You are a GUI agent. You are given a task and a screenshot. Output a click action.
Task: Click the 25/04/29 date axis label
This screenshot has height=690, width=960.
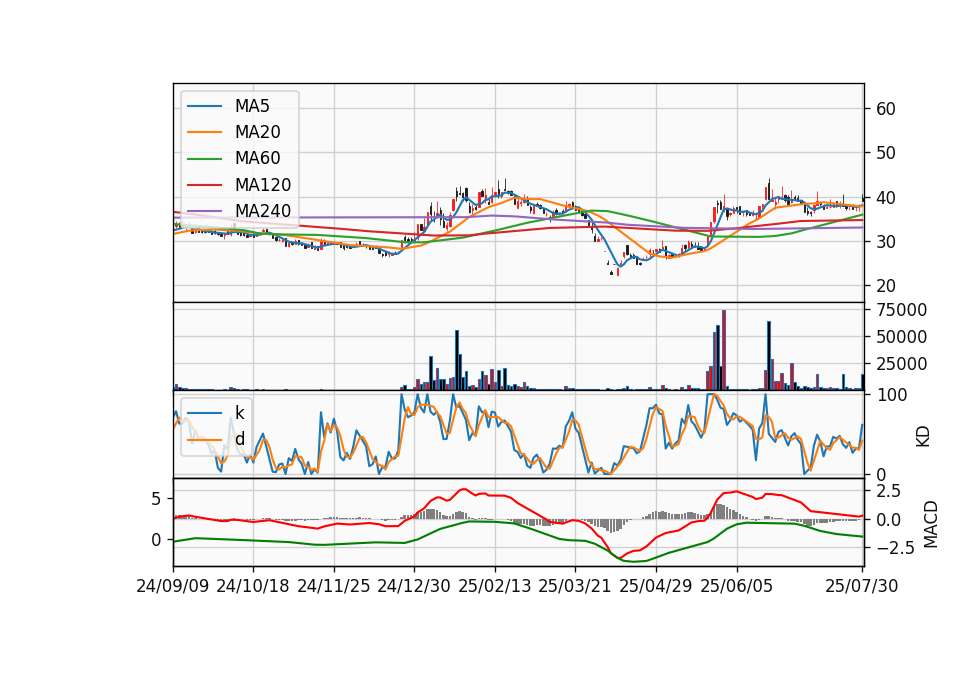(x=656, y=586)
